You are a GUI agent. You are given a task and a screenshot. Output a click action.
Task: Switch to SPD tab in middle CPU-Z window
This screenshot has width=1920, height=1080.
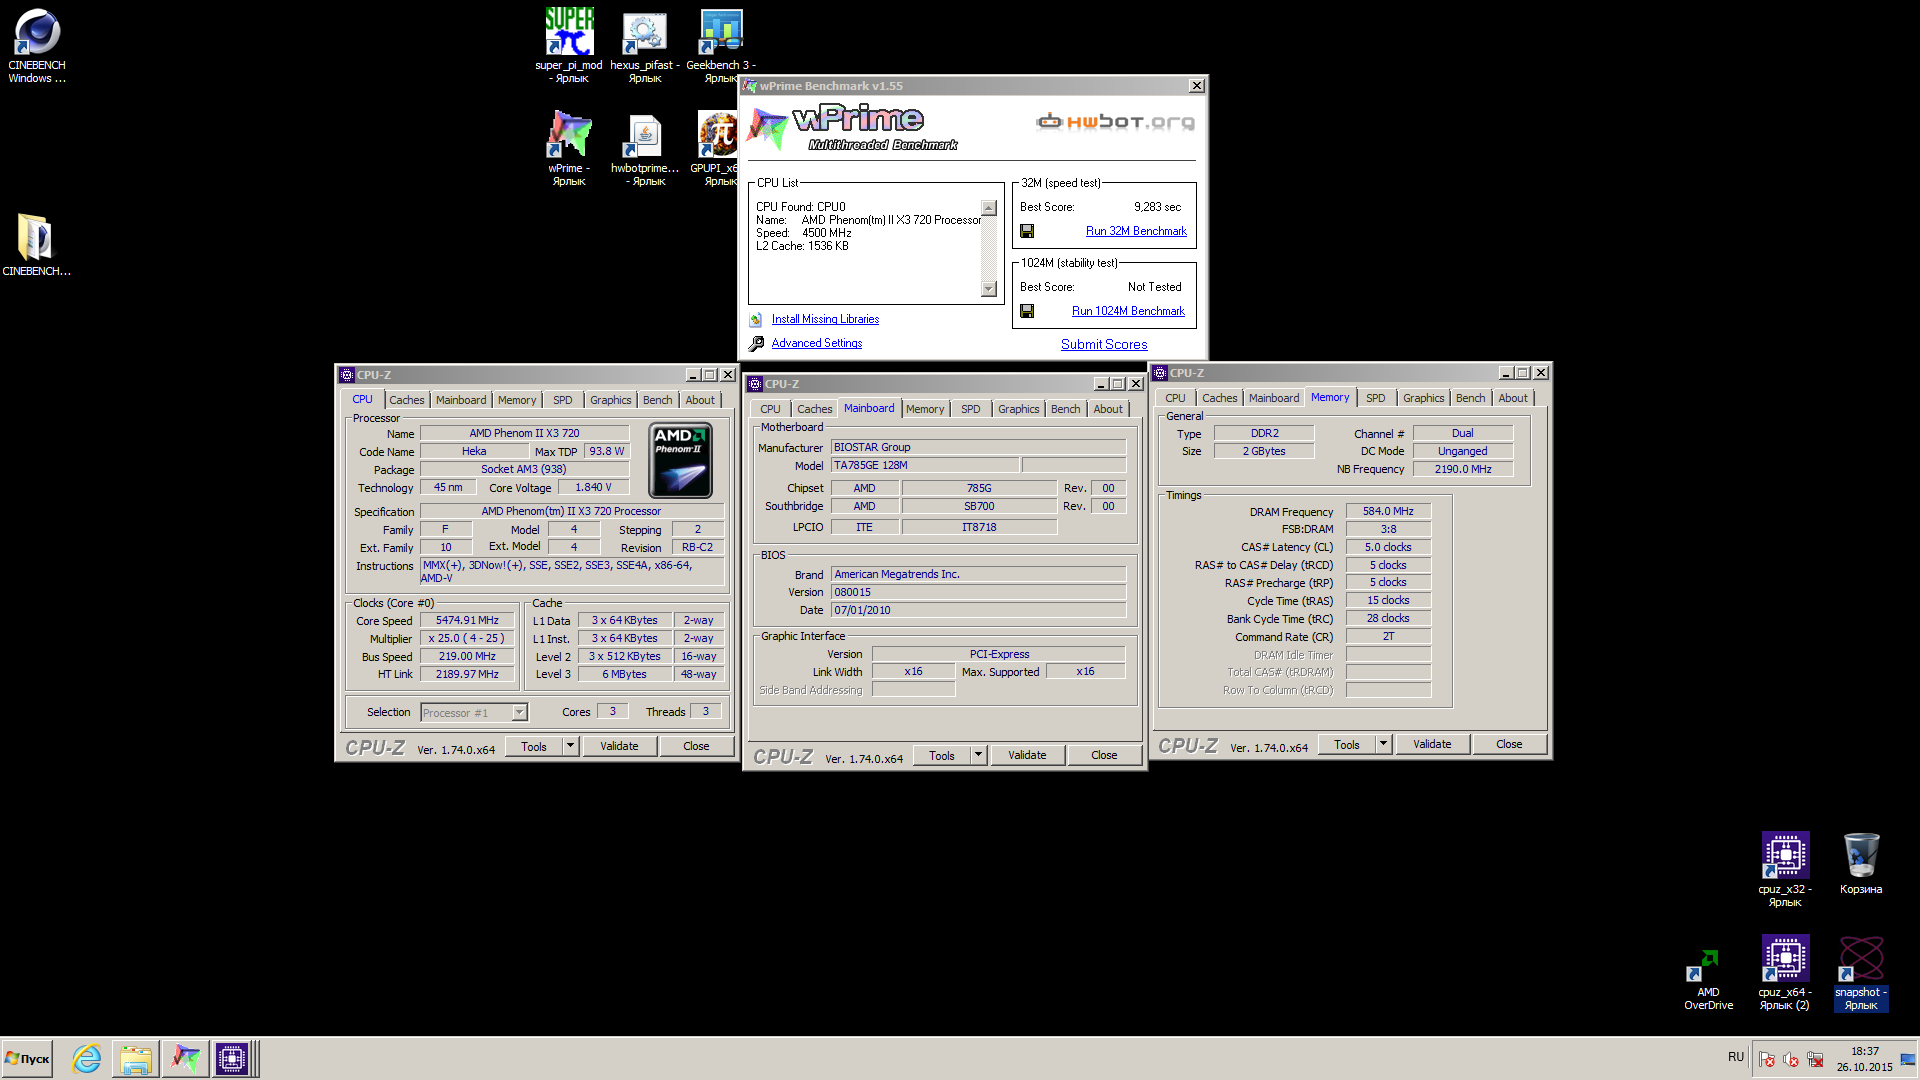(970, 409)
